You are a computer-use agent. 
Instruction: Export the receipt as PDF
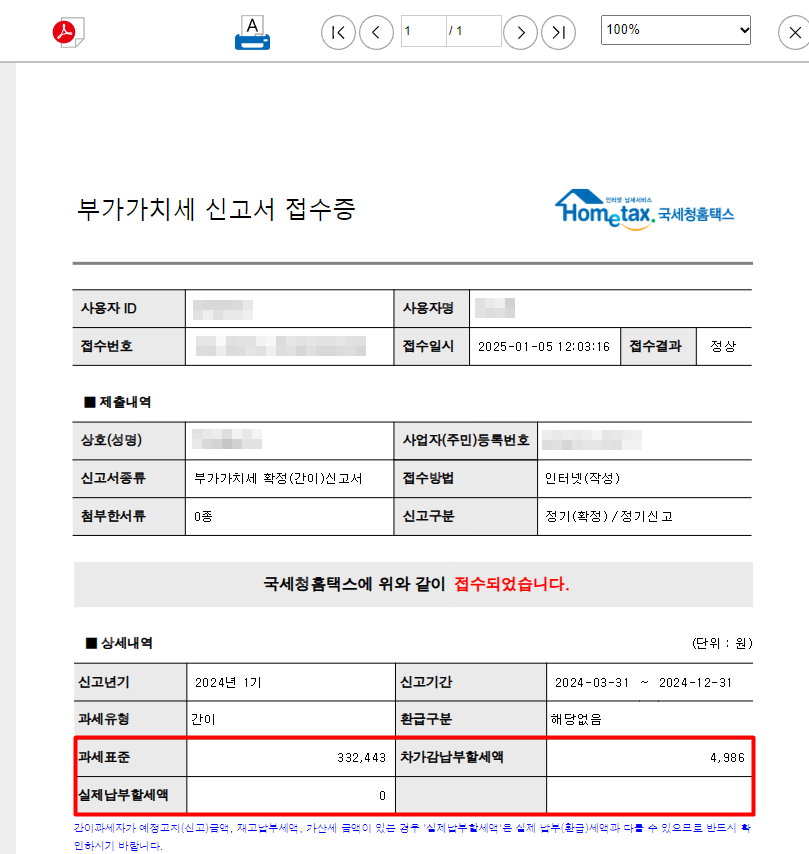67,31
